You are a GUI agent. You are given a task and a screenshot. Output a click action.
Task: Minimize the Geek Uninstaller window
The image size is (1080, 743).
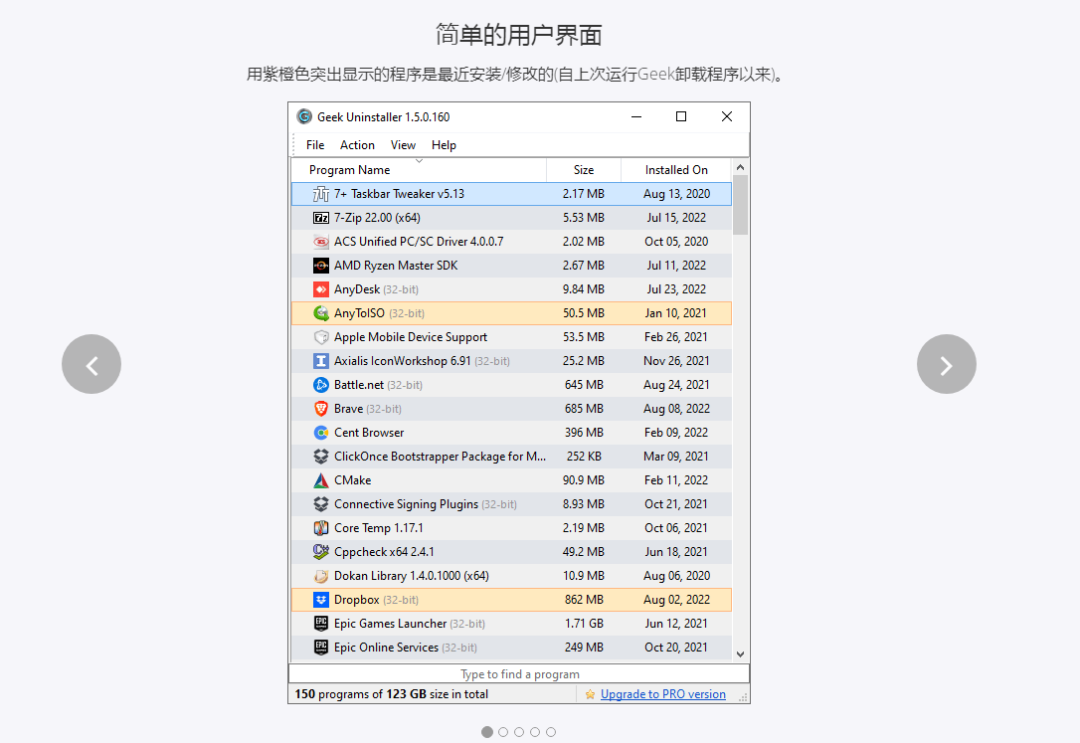click(x=636, y=116)
